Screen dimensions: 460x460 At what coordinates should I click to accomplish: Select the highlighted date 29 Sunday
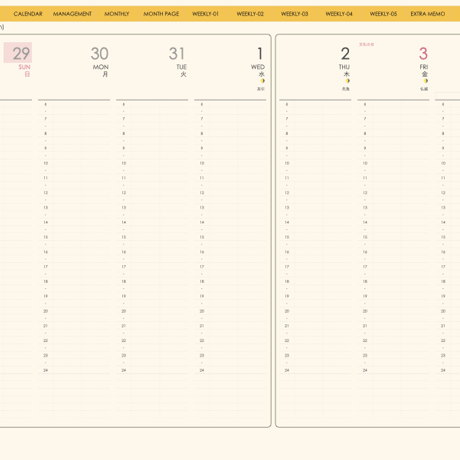coord(18,53)
